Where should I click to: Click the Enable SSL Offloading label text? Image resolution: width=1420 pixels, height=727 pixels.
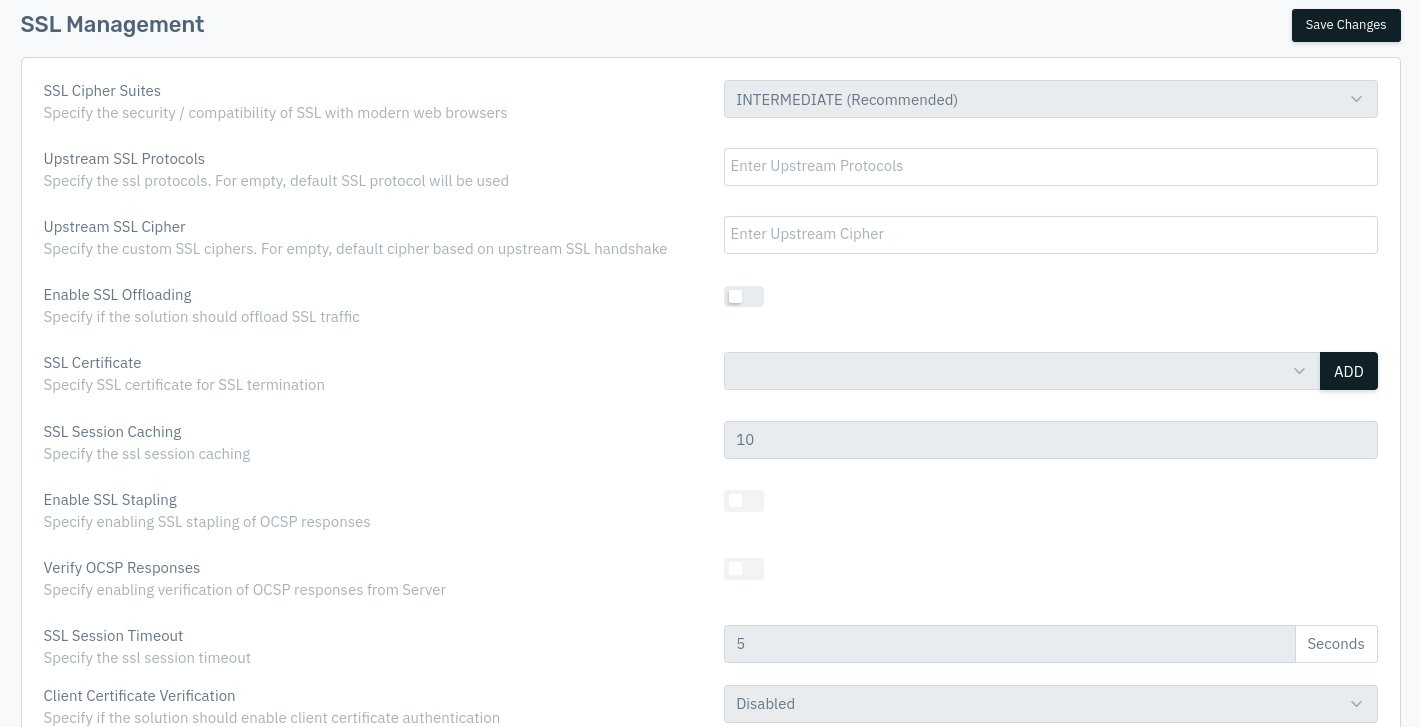117,295
